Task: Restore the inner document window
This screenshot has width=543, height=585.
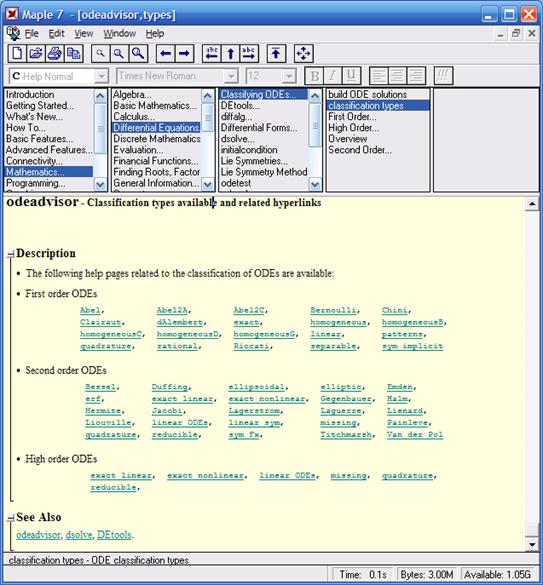Action: [x=516, y=34]
